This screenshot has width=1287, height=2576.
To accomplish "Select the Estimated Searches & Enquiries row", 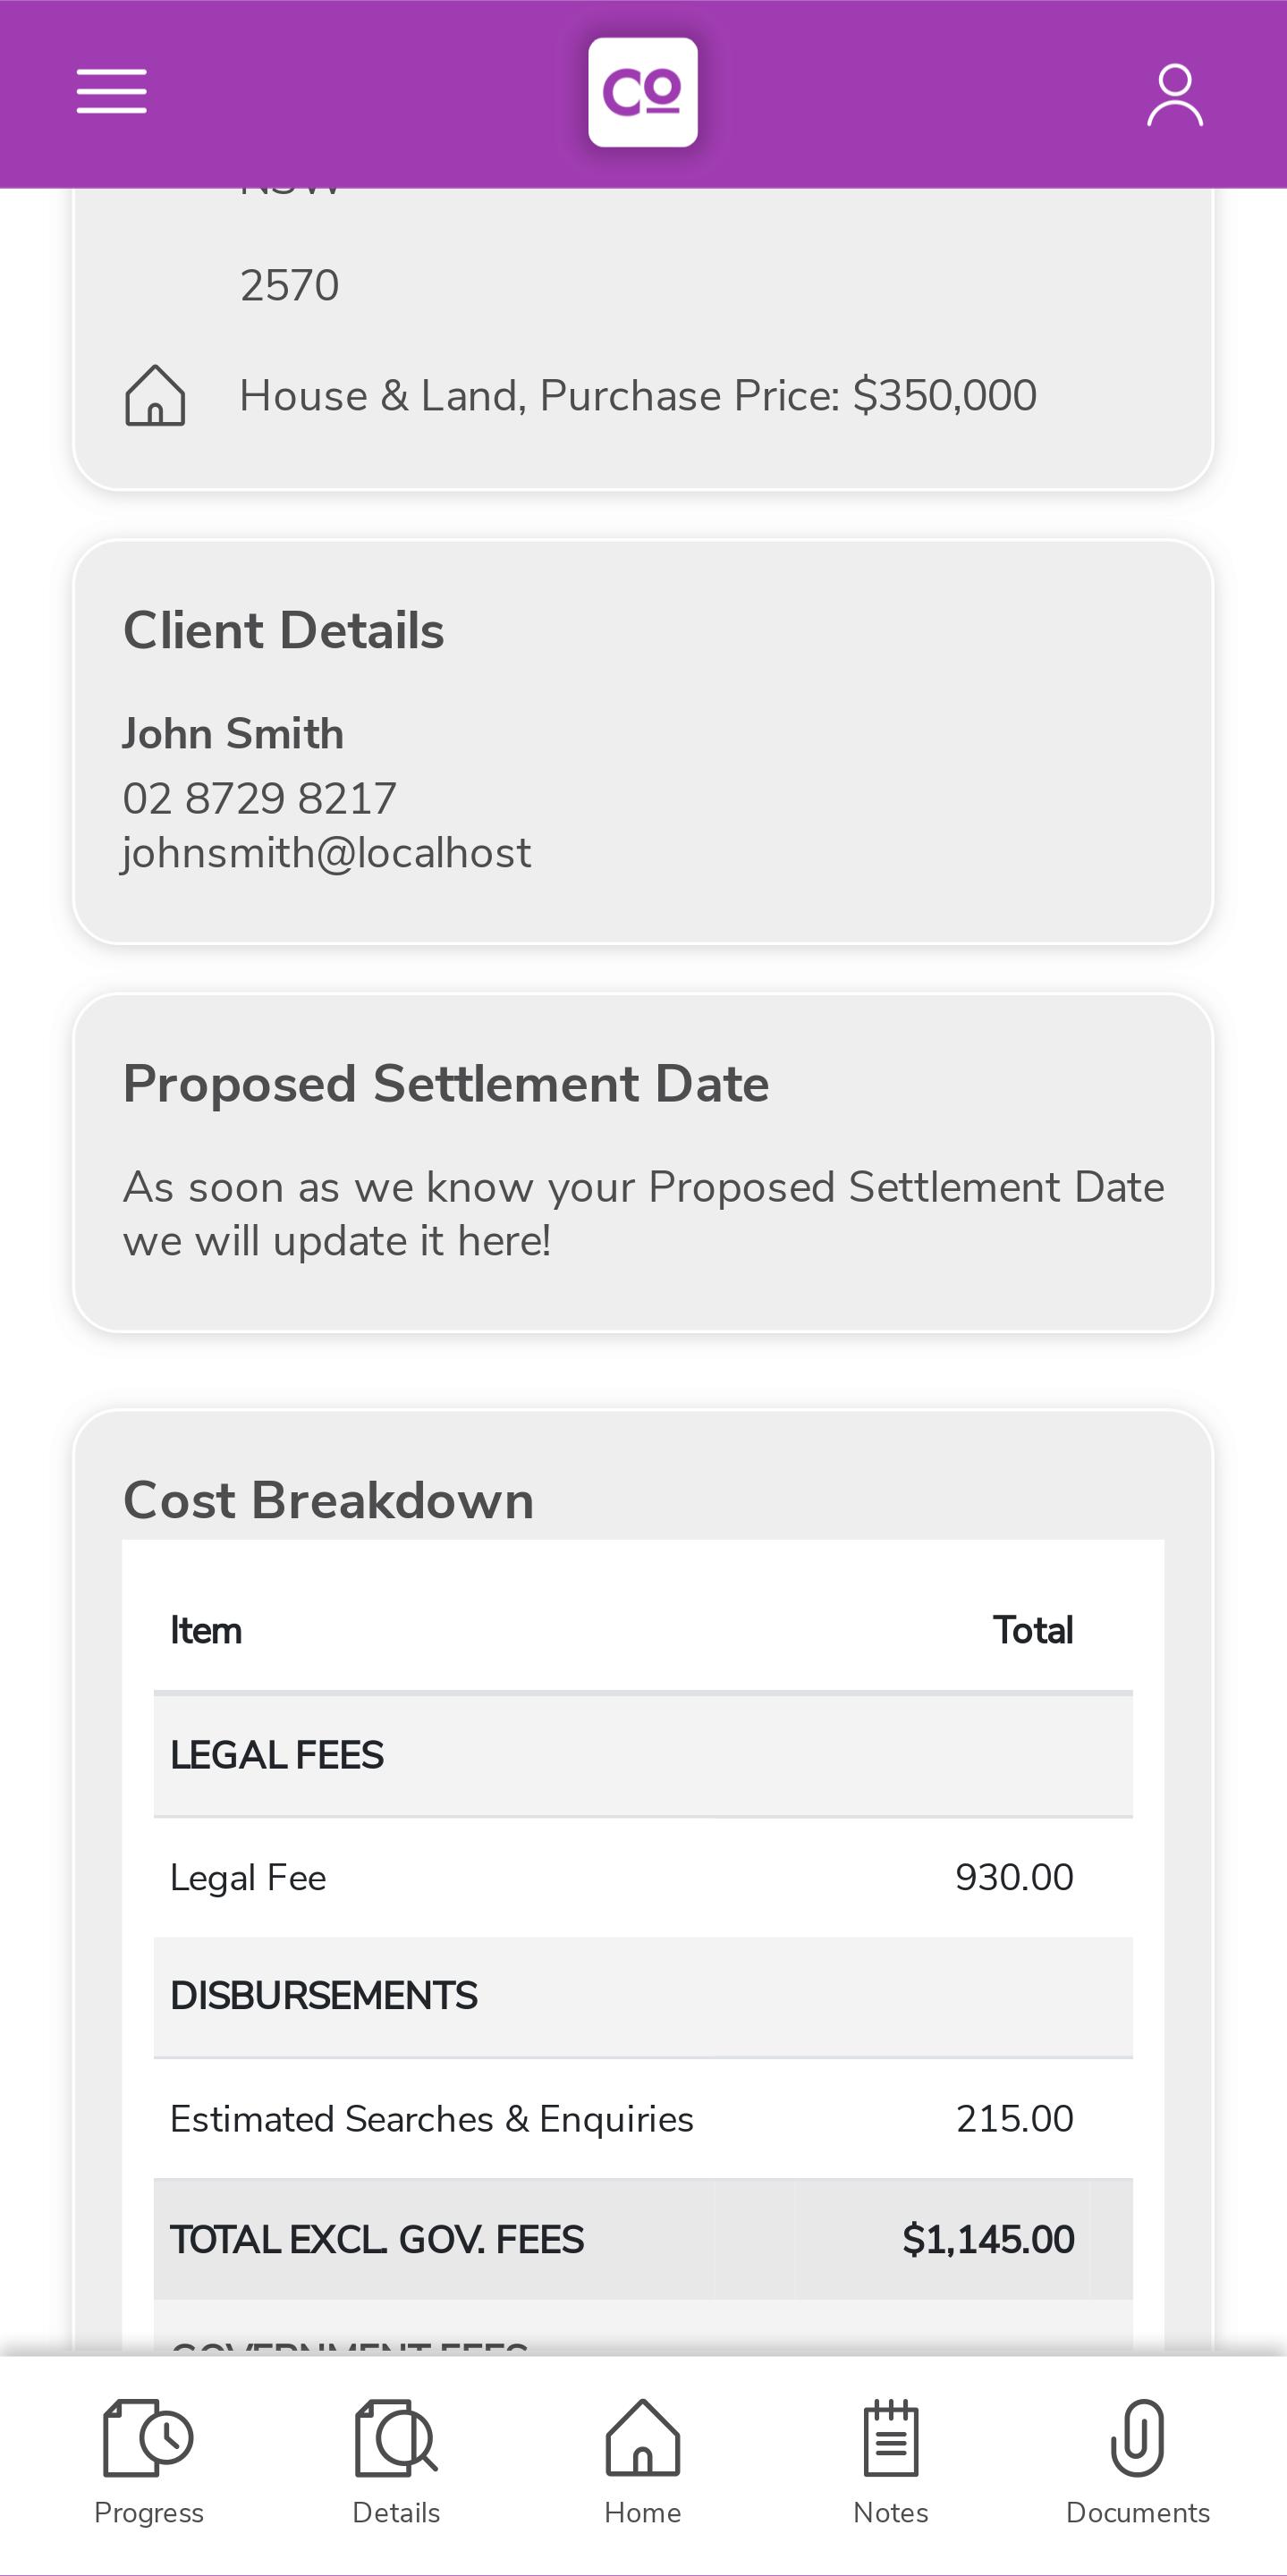I will [643, 2118].
